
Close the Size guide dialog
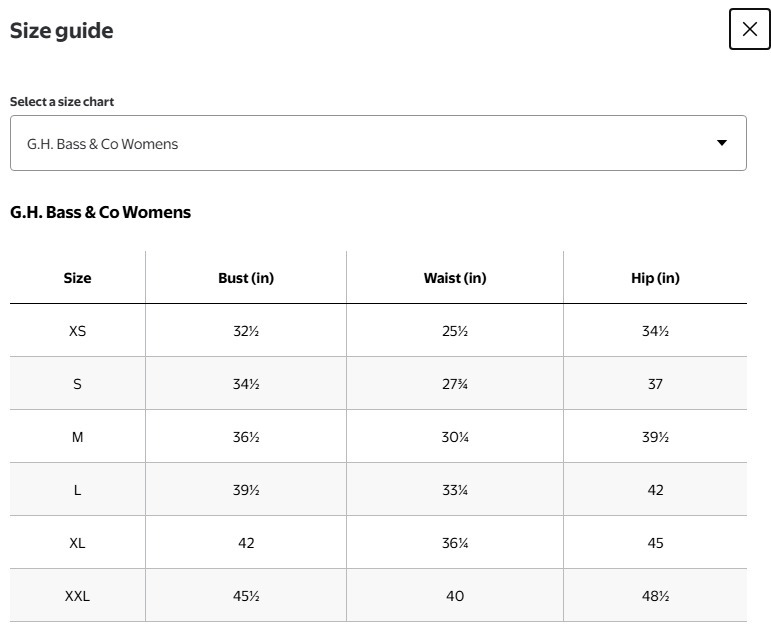pyautogui.click(x=749, y=29)
